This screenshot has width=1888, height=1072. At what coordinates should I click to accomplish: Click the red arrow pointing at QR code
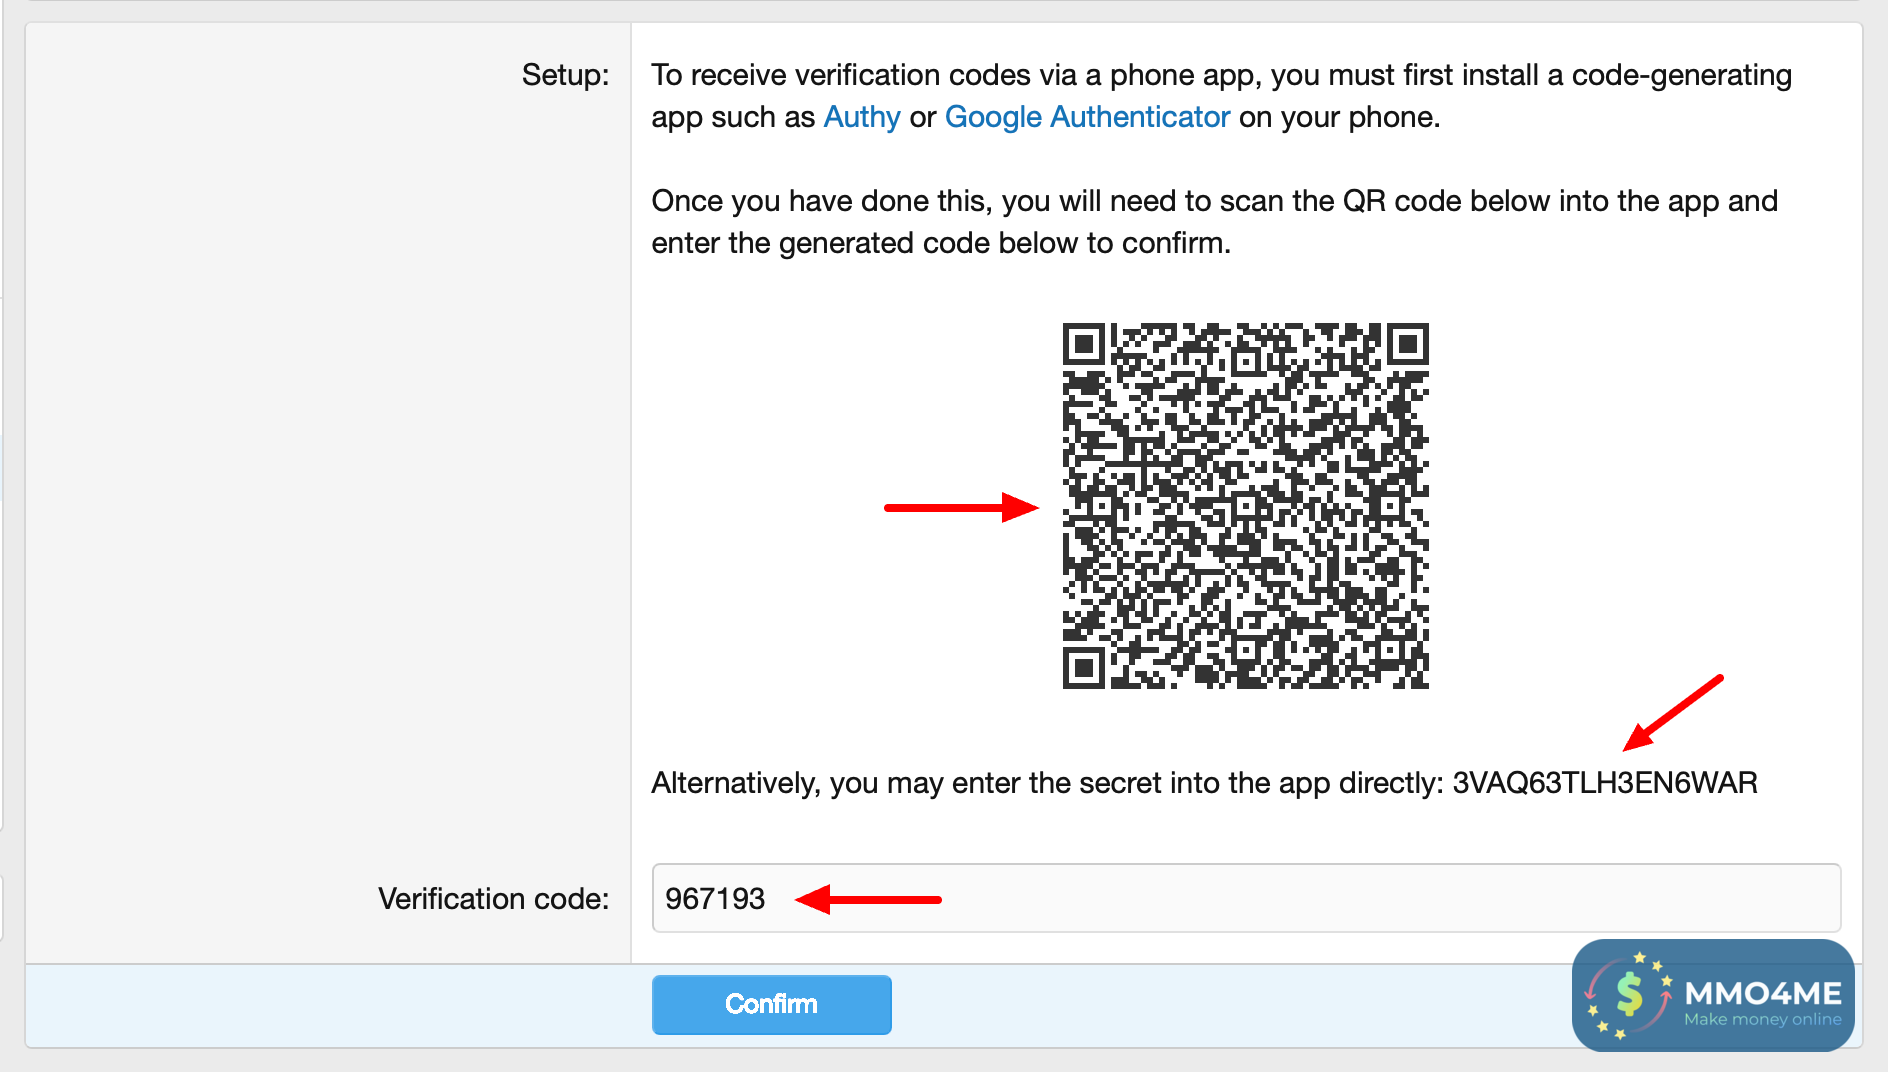click(x=960, y=507)
